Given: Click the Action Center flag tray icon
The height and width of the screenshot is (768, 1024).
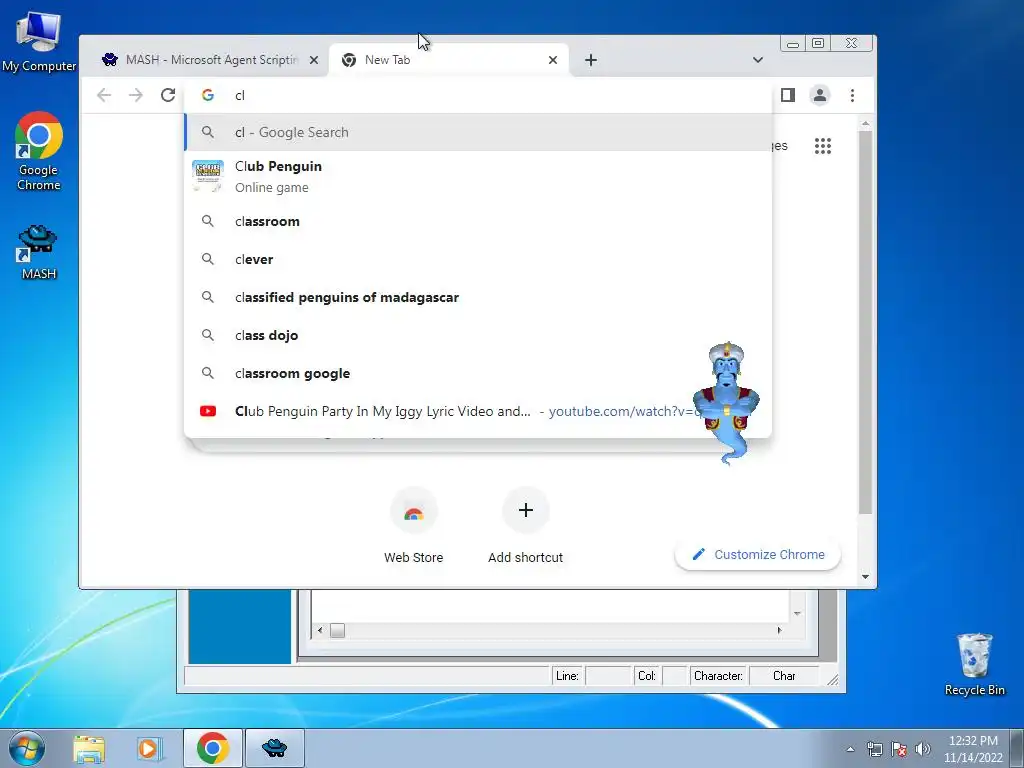Looking at the screenshot, I should pos(899,749).
